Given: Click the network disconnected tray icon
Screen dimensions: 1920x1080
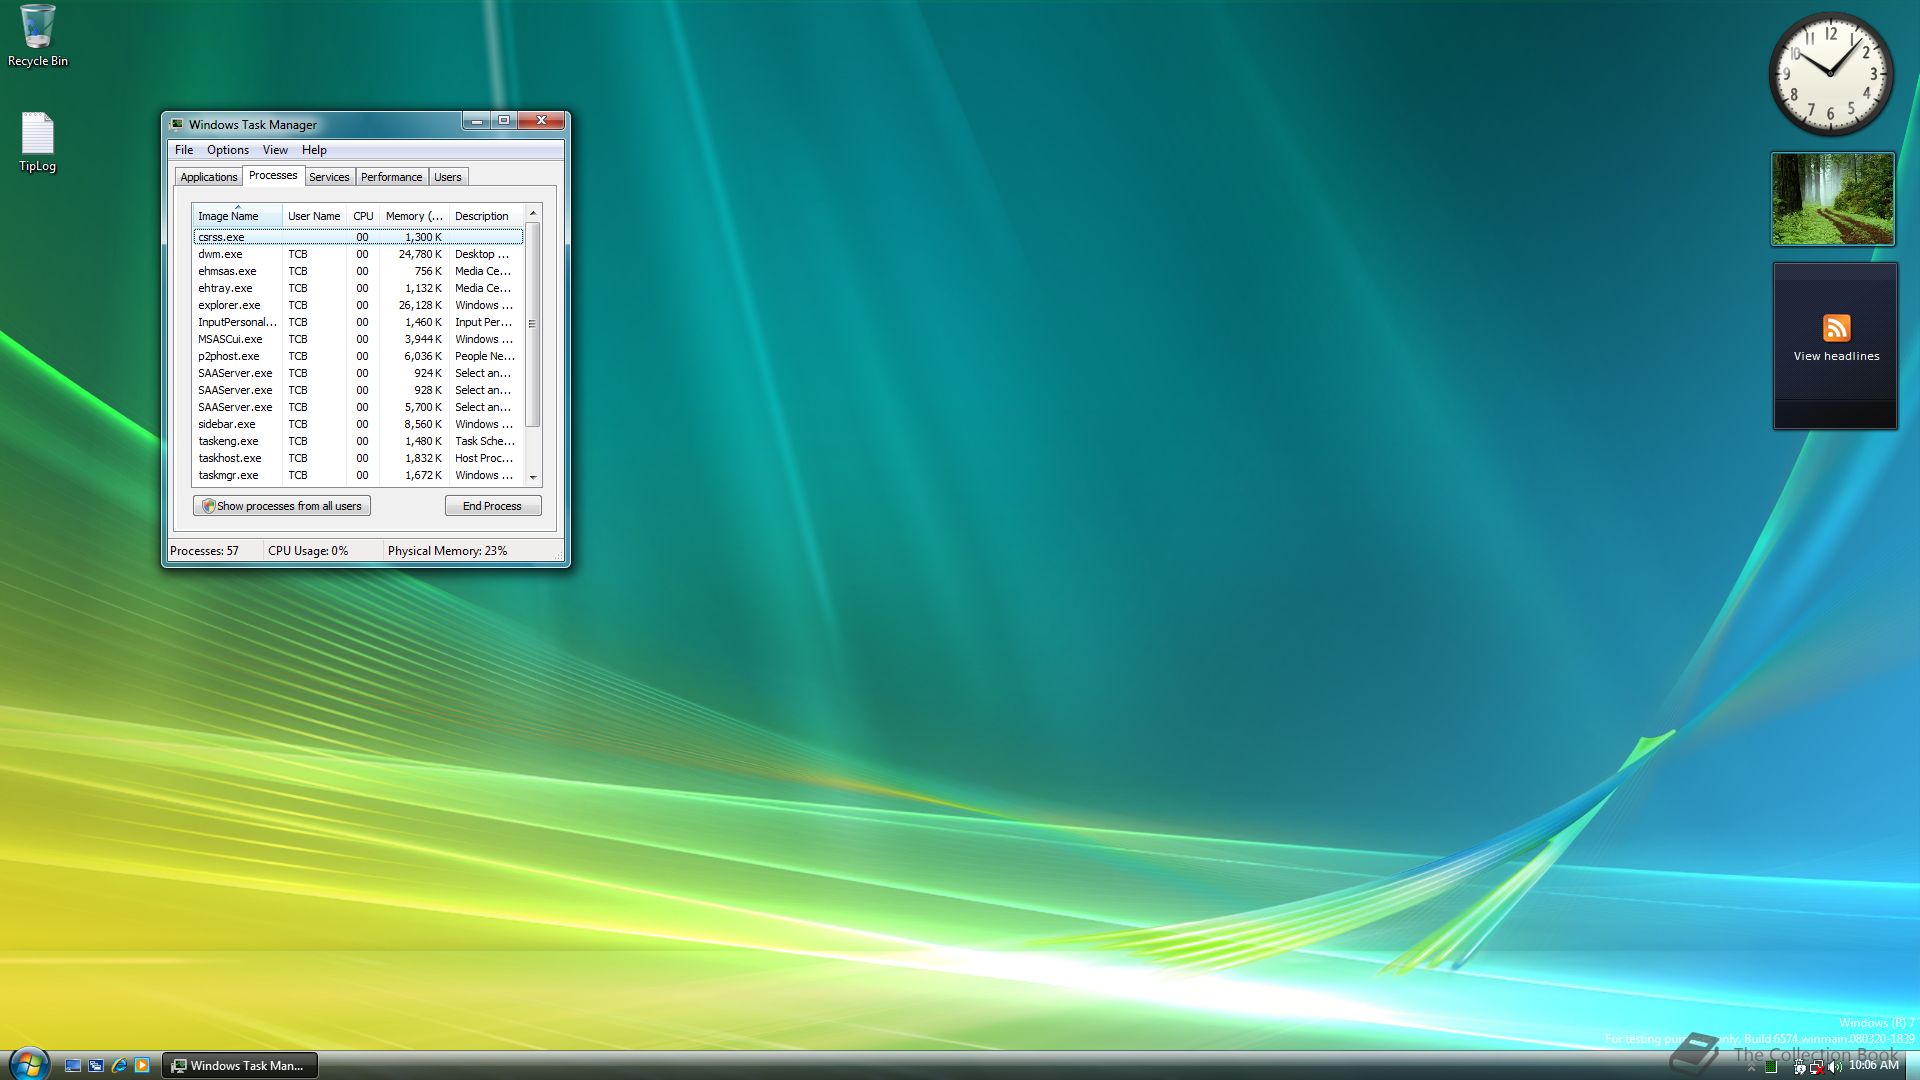Looking at the screenshot, I should [1816, 1067].
